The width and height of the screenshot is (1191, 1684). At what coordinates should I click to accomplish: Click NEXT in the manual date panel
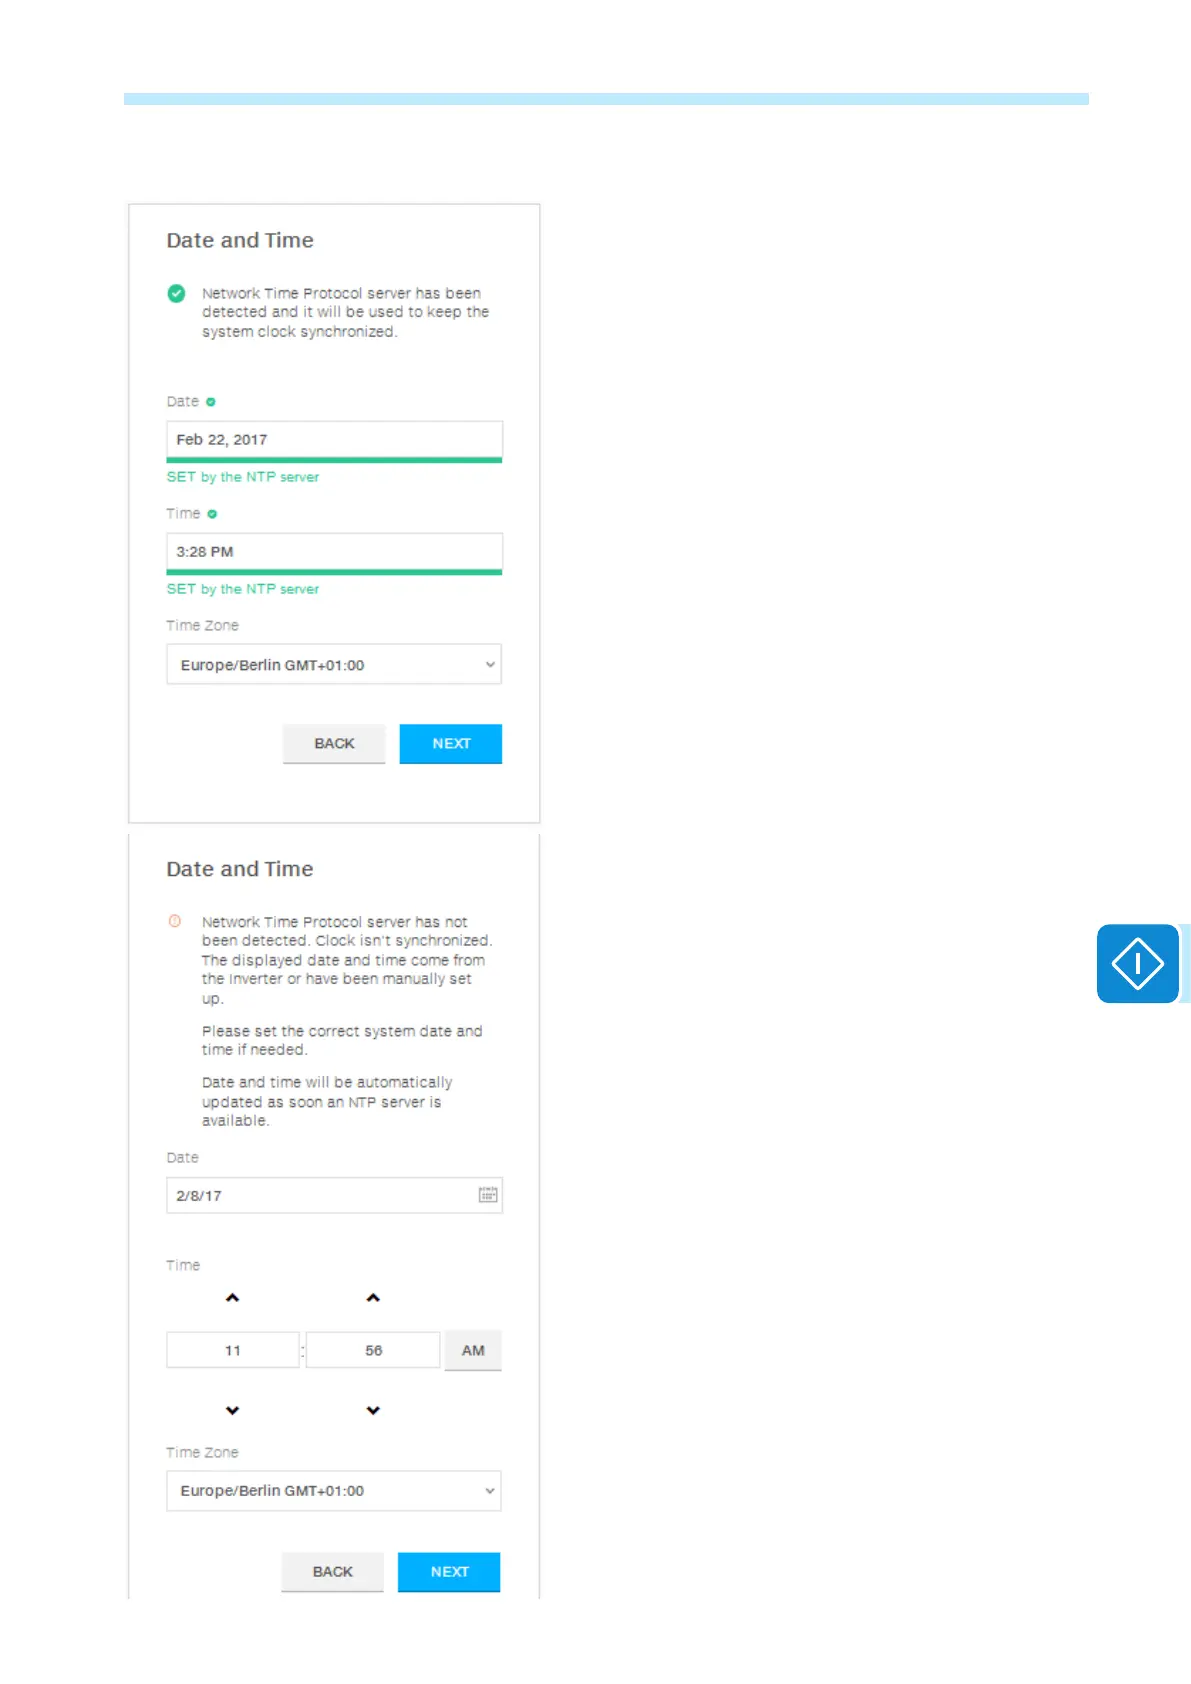pyautogui.click(x=449, y=1572)
